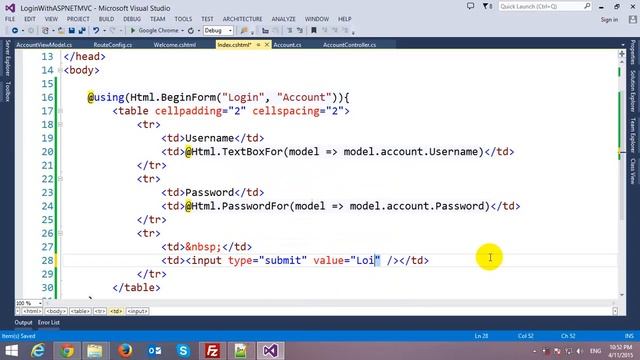
Task: Open the Output panel tab
Action: 23,322
